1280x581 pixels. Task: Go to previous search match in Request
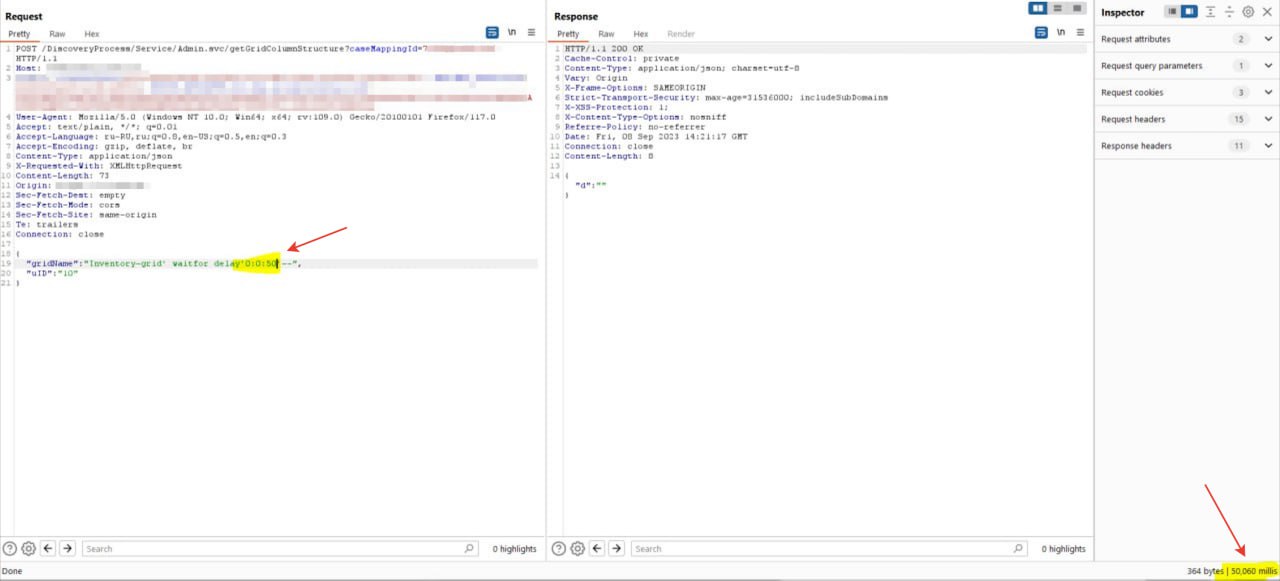[x=48, y=548]
